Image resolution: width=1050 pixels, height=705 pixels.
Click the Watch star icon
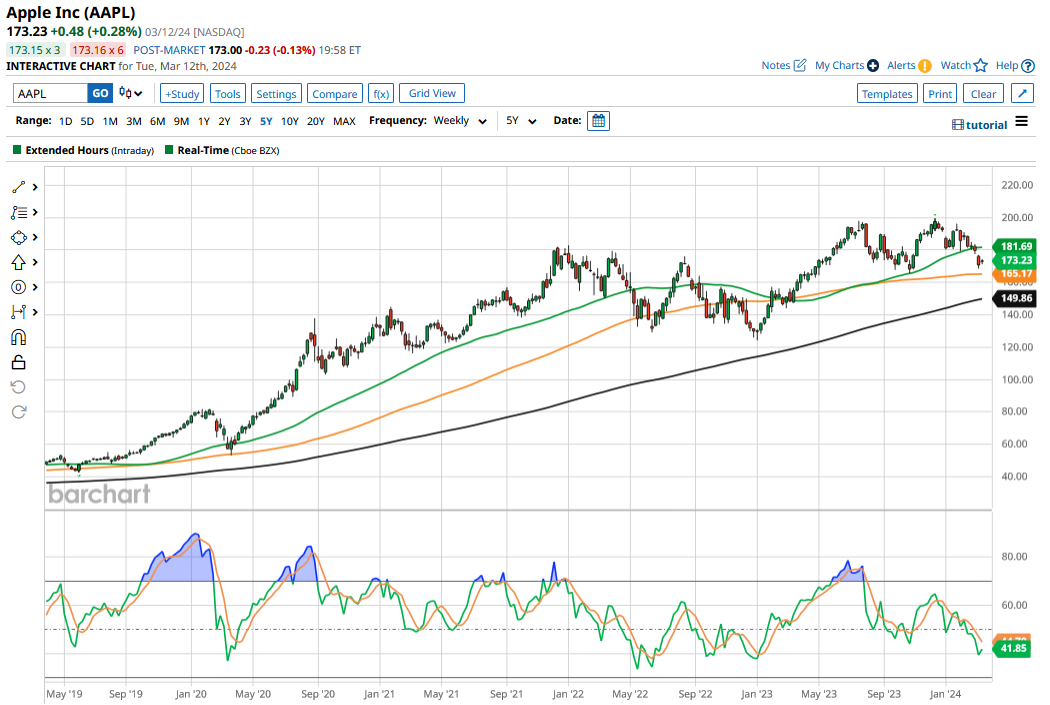coord(980,65)
